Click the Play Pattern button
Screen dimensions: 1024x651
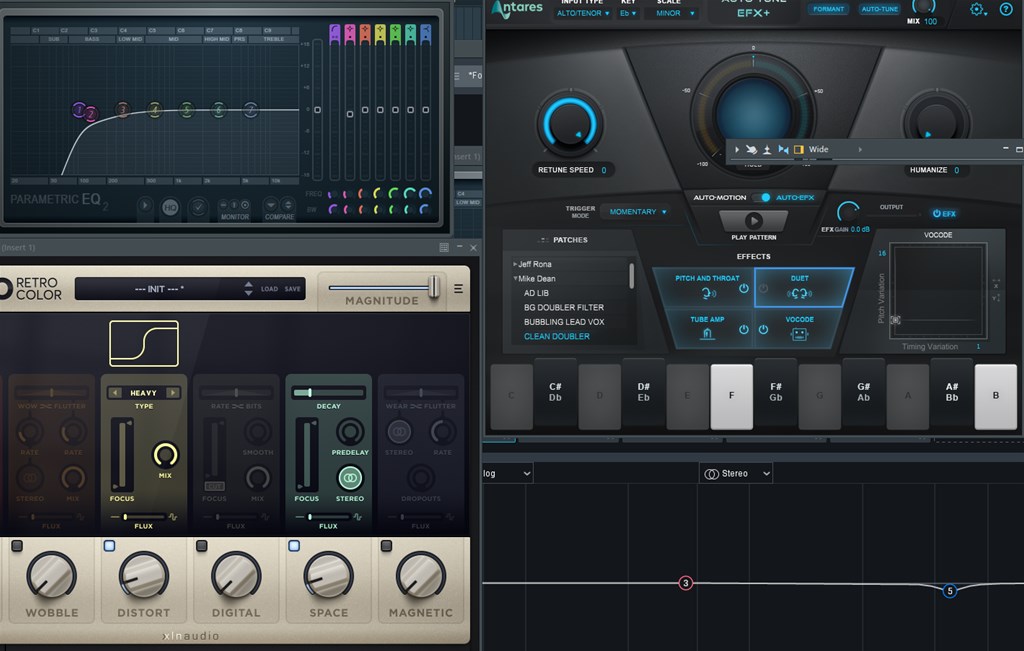[x=754, y=221]
